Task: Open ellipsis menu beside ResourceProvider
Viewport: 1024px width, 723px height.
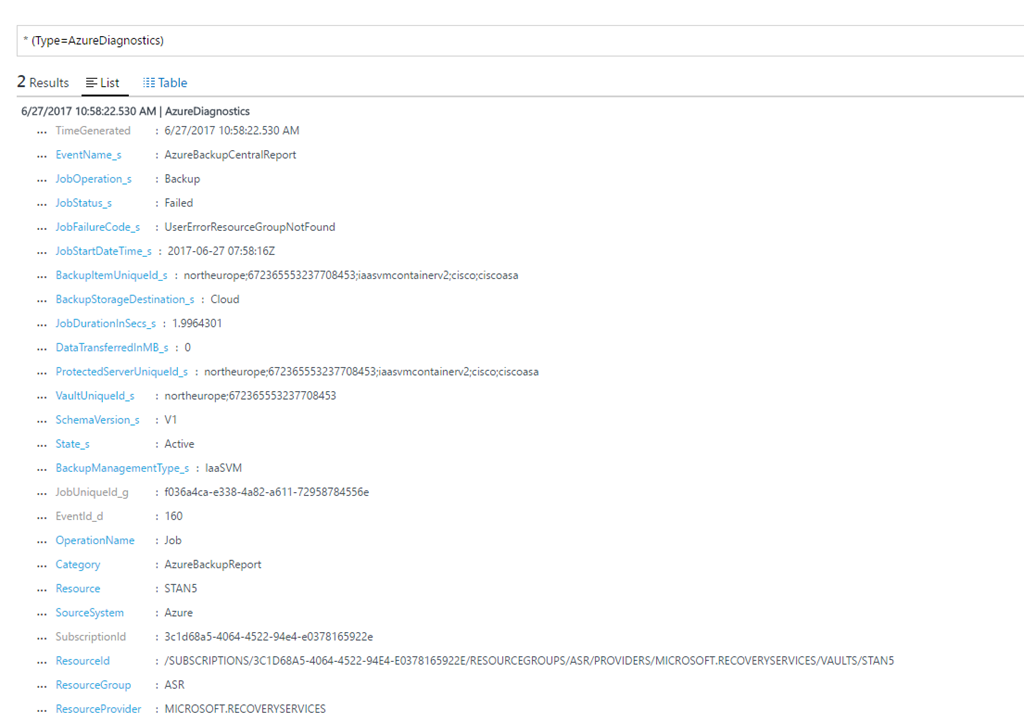Action: 41,709
